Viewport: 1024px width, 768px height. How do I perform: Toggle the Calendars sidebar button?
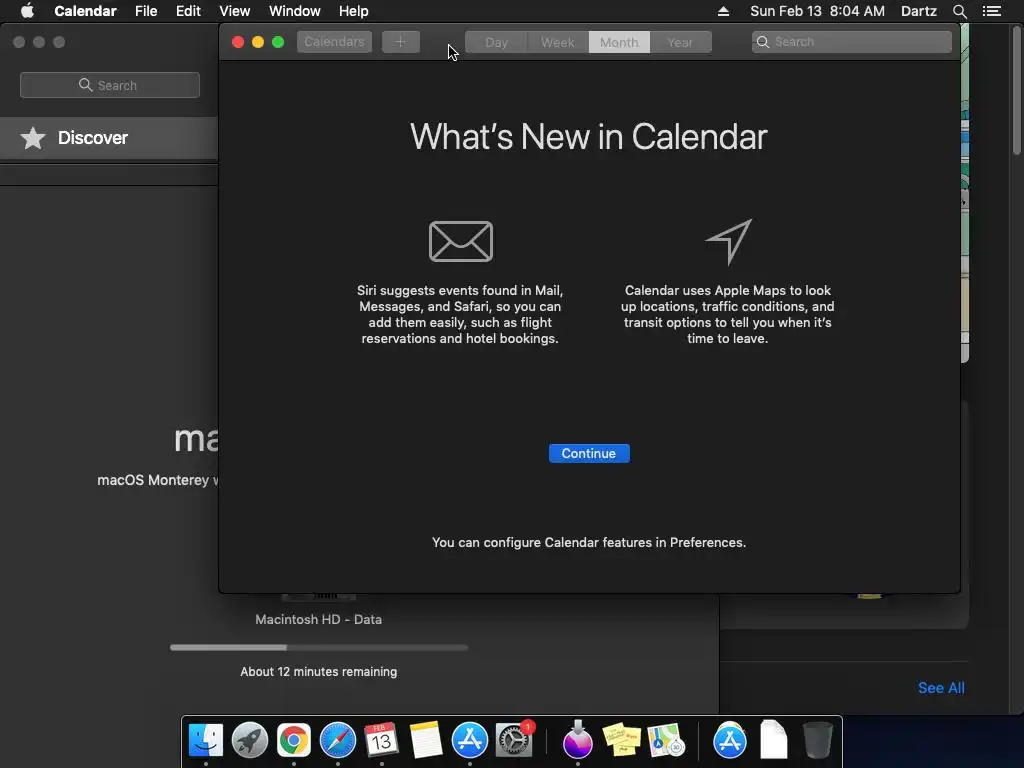pyautogui.click(x=334, y=42)
